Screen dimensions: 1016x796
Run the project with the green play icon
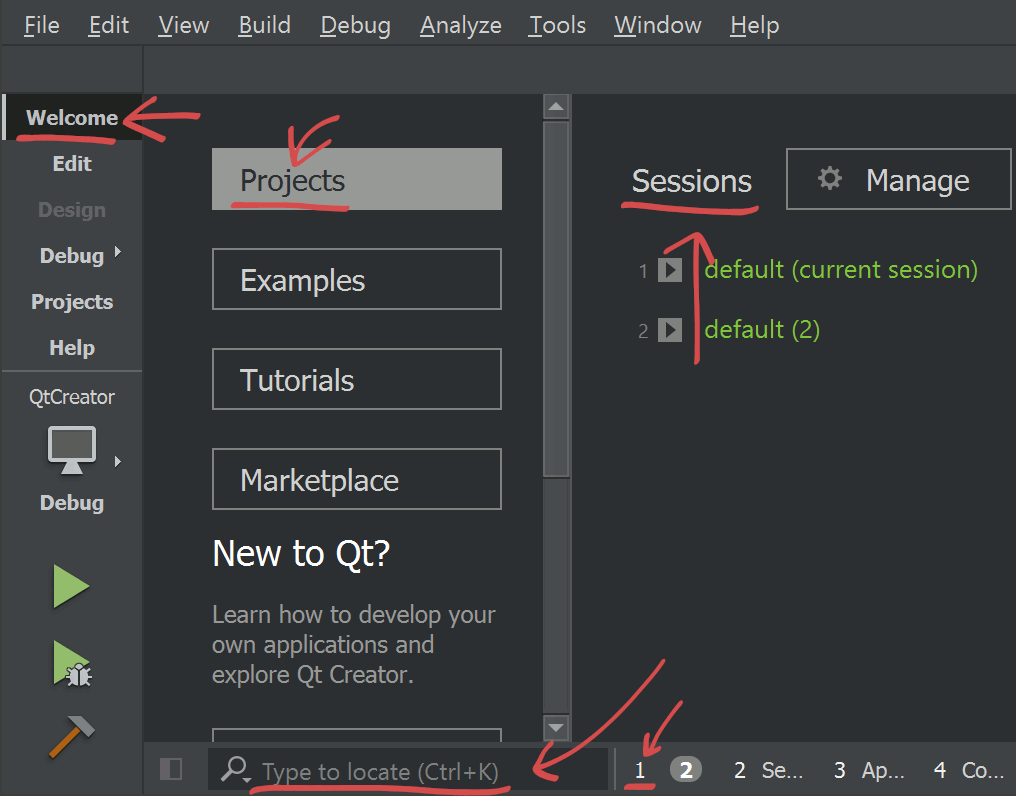click(71, 586)
